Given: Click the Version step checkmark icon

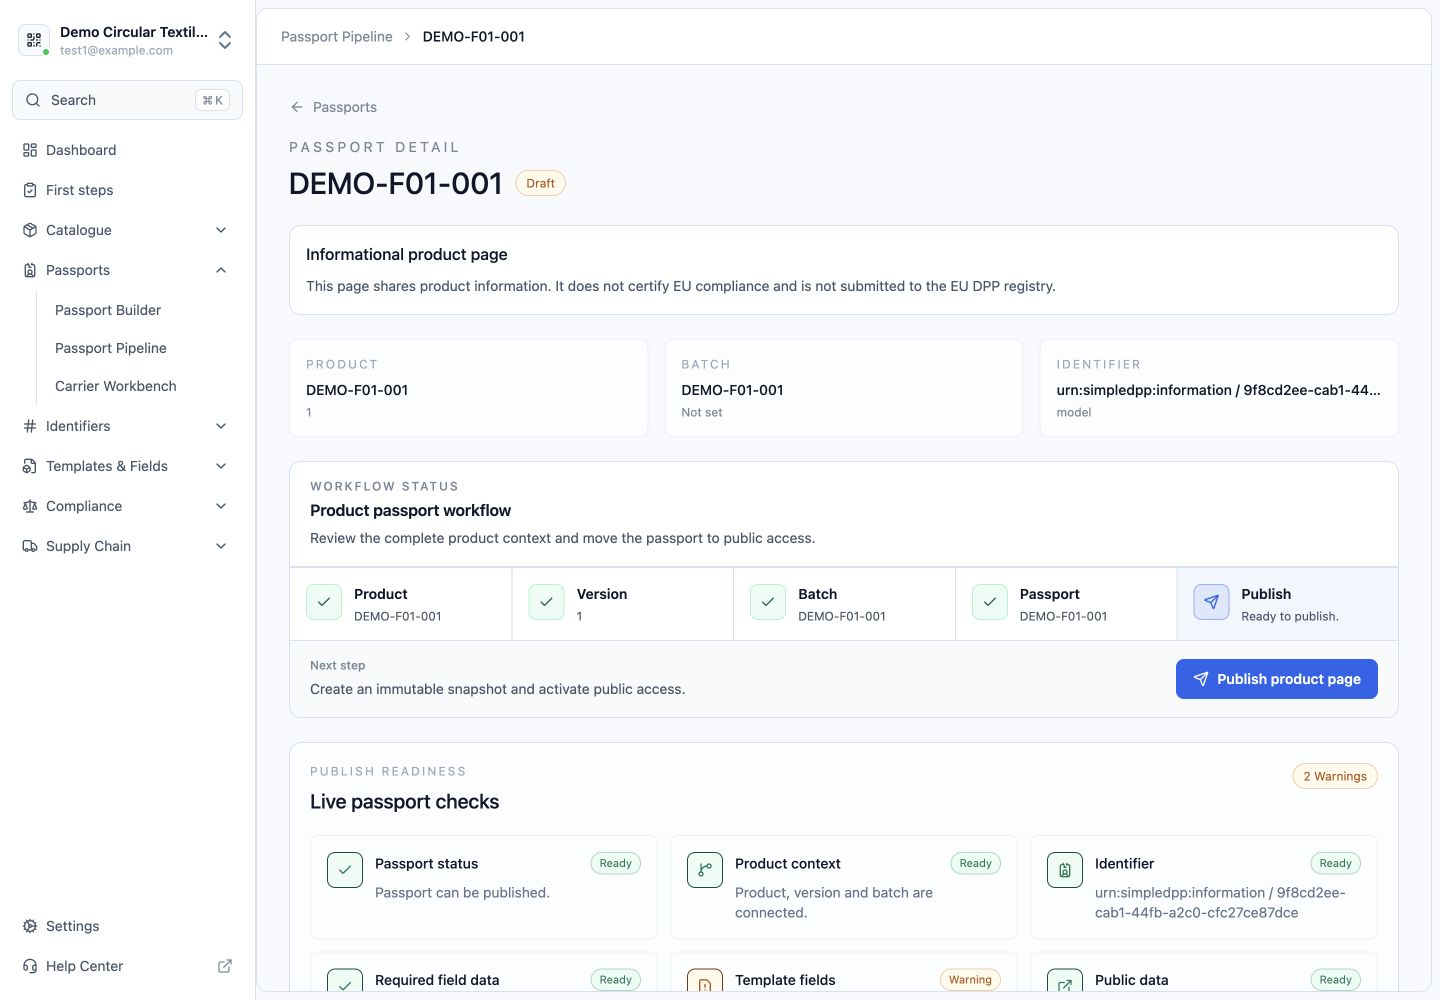Looking at the screenshot, I should point(546,602).
